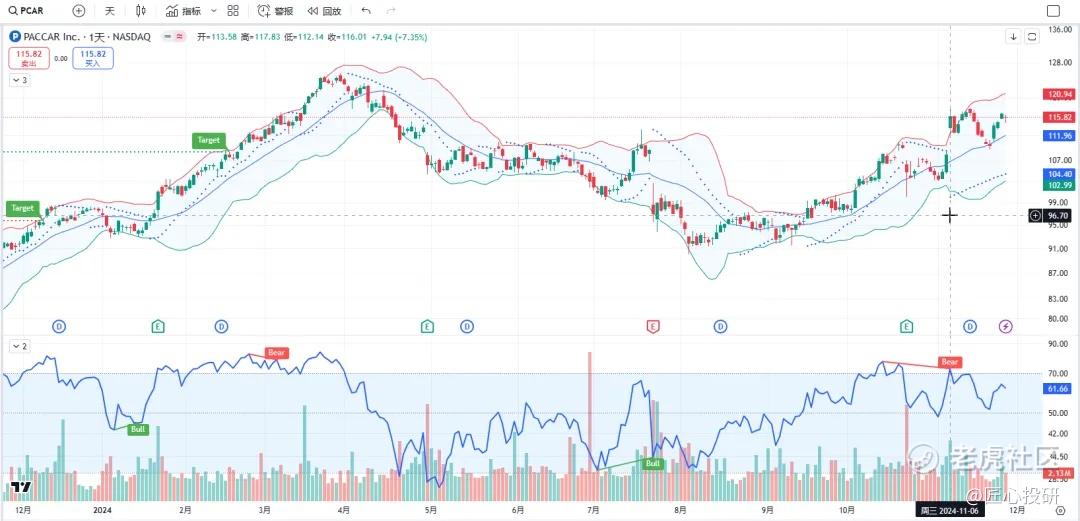Click the 96.70 crosshair price label
This screenshot has height=521, width=1080.
coord(1057,216)
